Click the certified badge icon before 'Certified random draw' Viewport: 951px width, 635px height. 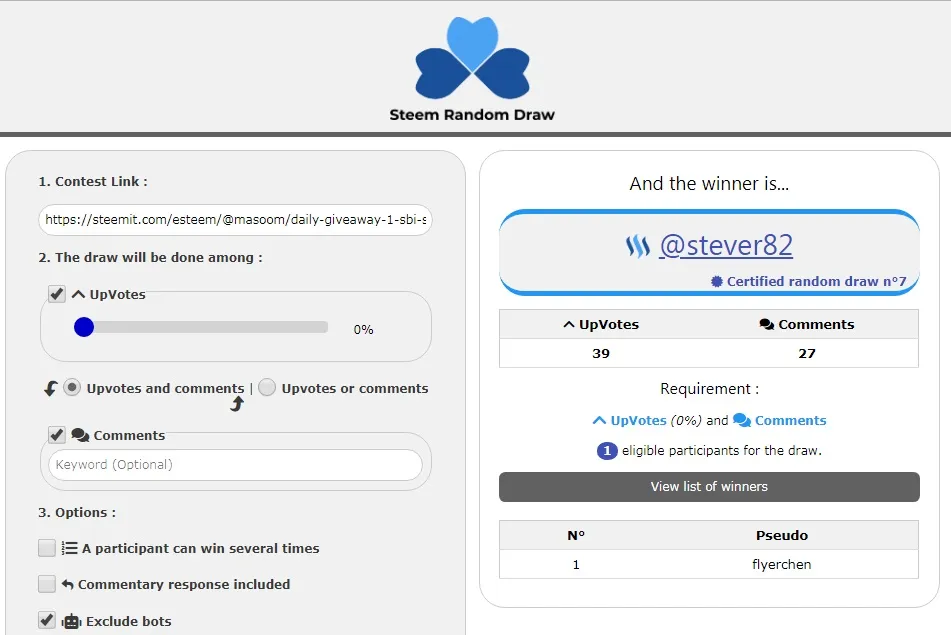717,281
